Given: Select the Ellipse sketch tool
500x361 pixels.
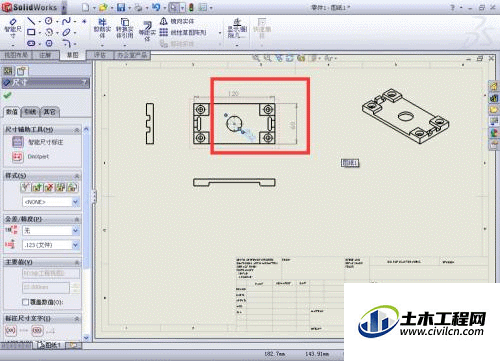Looking at the screenshot, I should pos(66,32).
